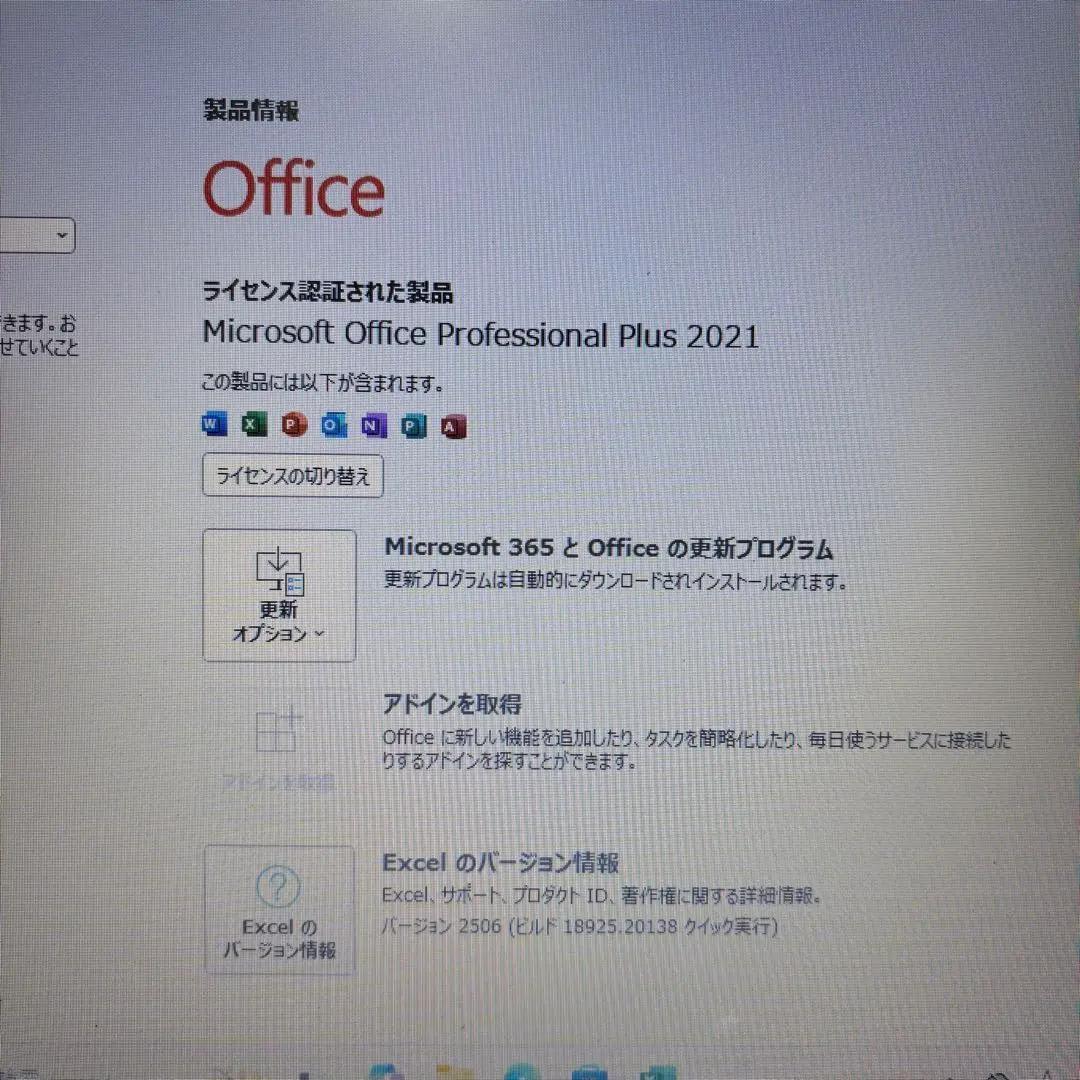The image size is (1080, 1080).
Task: Click the red Office logo
Action: point(293,188)
